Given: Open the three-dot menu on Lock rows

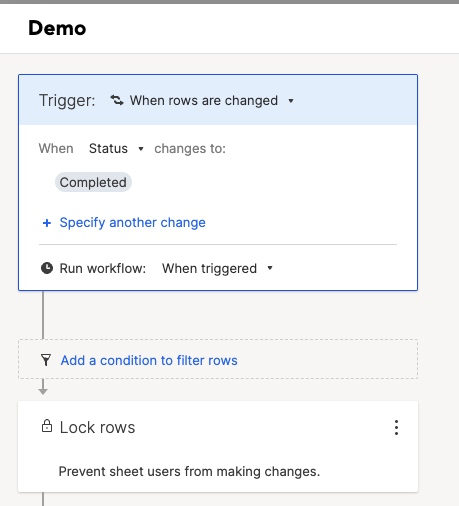Looking at the screenshot, I should [x=396, y=427].
